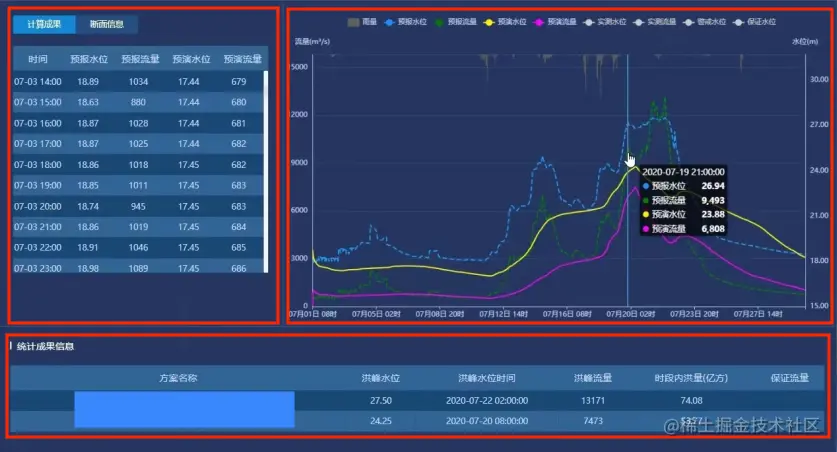This screenshot has height=452, width=837.
Task: Click x-axis label 07月05日 02时
Action: coord(376,314)
